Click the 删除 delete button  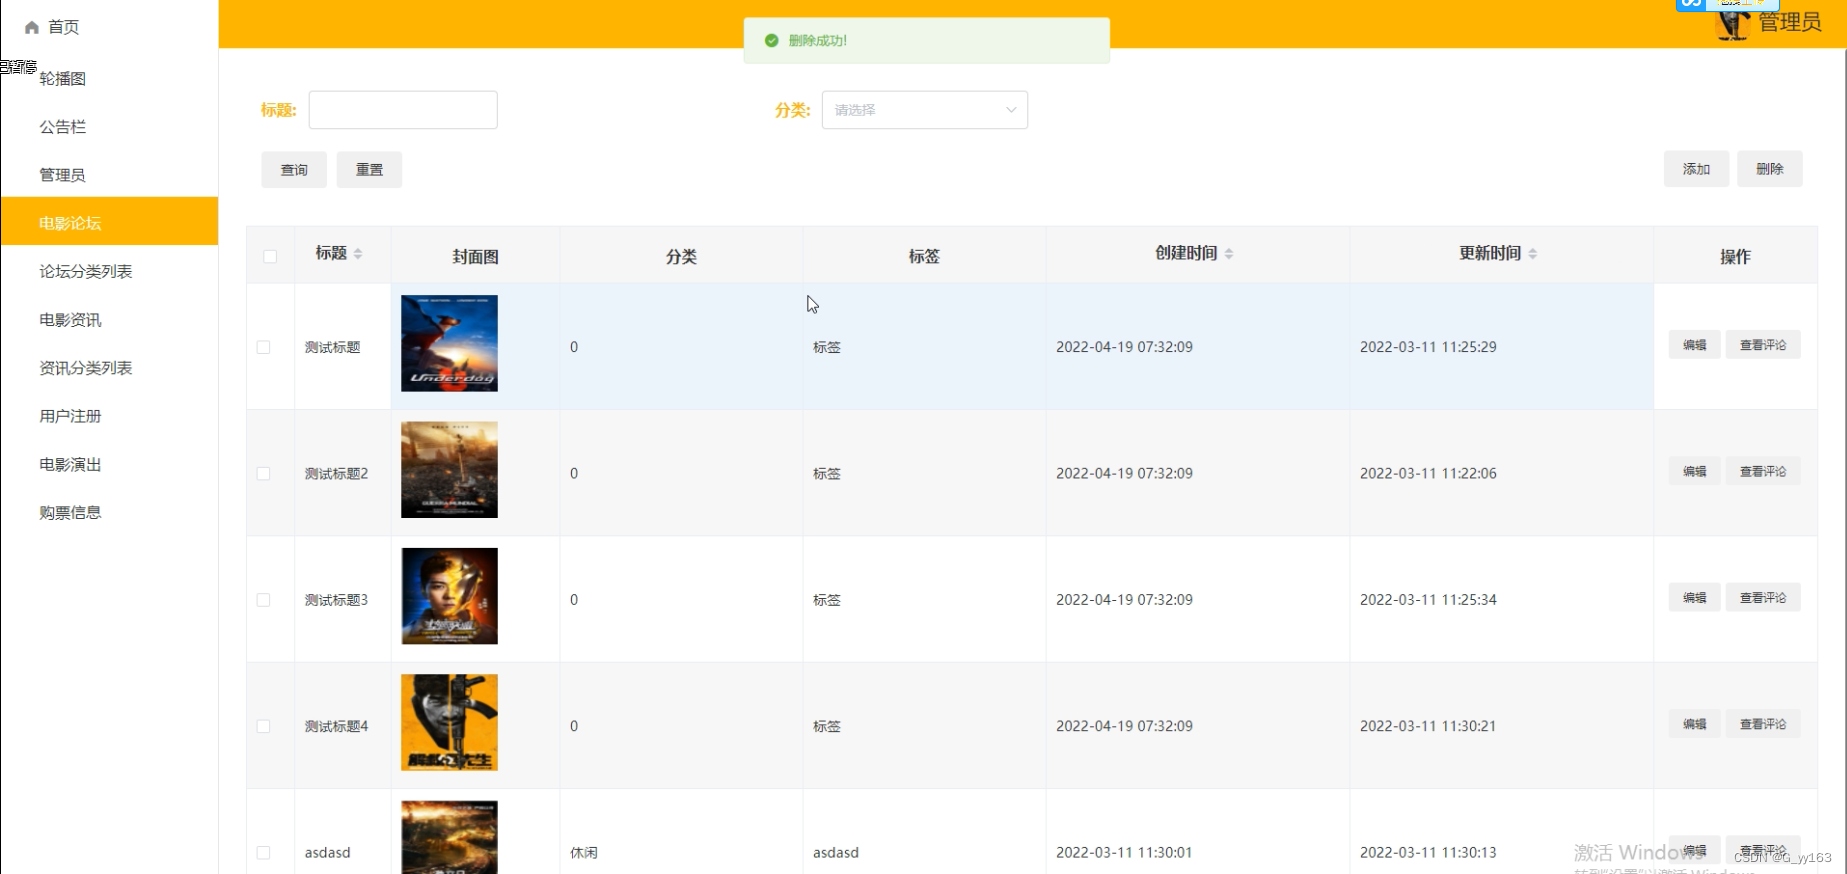(1770, 169)
